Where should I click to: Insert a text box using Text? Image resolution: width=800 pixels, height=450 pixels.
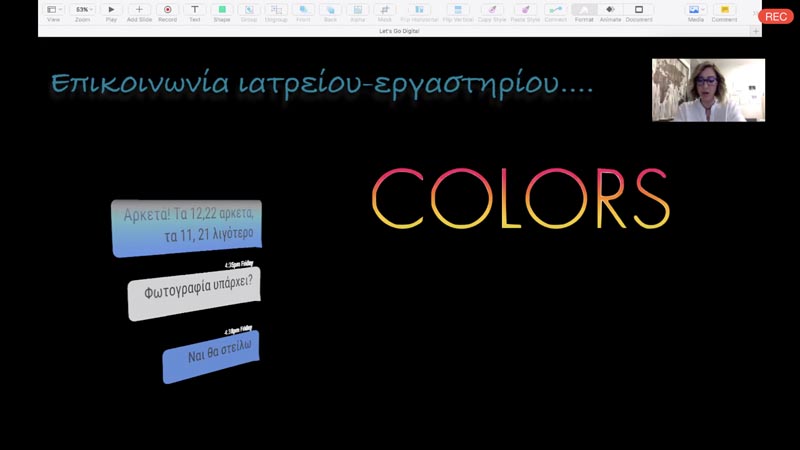(194, 10)
